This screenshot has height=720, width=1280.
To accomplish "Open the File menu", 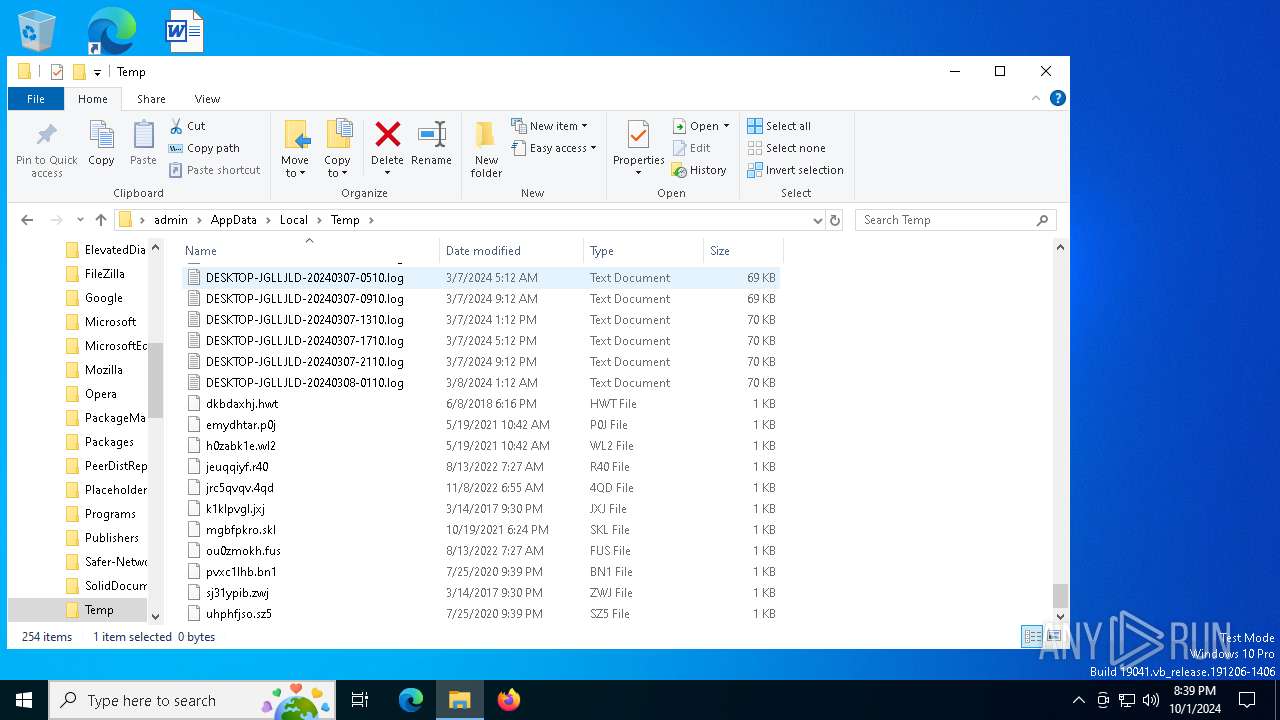I will [36, 99].
